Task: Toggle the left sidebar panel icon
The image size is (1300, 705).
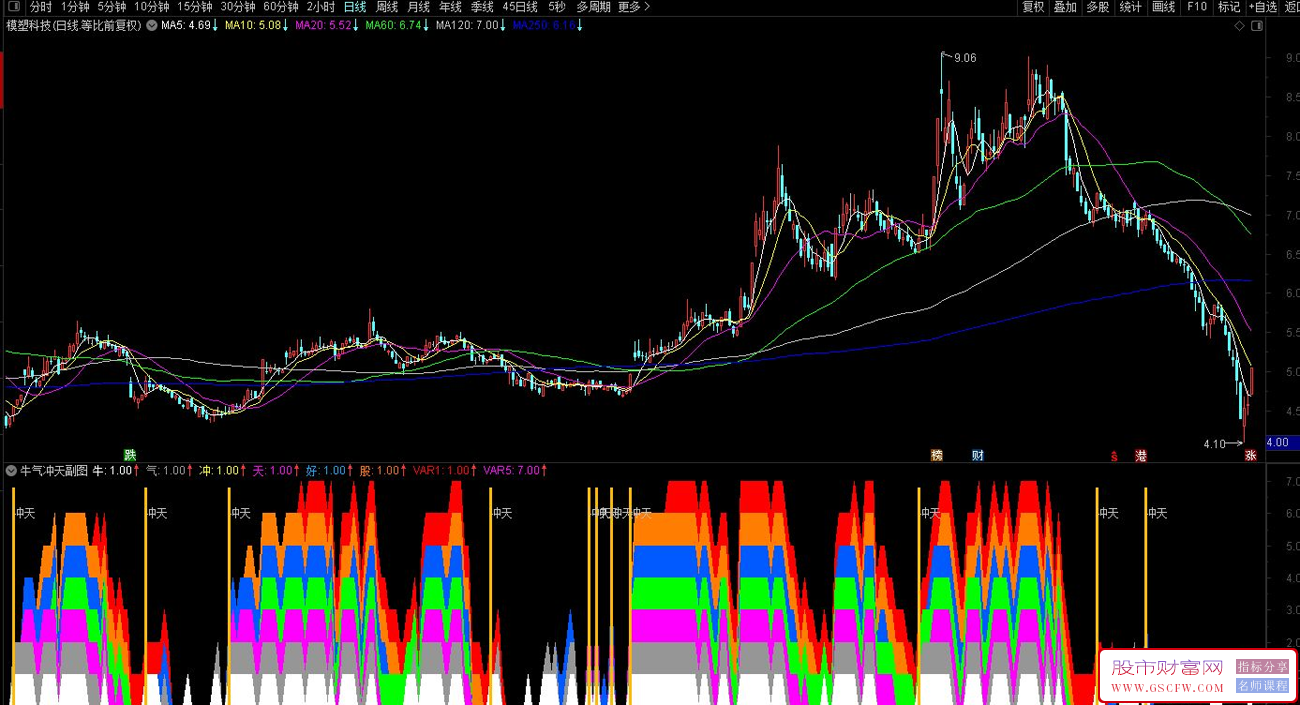Action: coord(13,7)
